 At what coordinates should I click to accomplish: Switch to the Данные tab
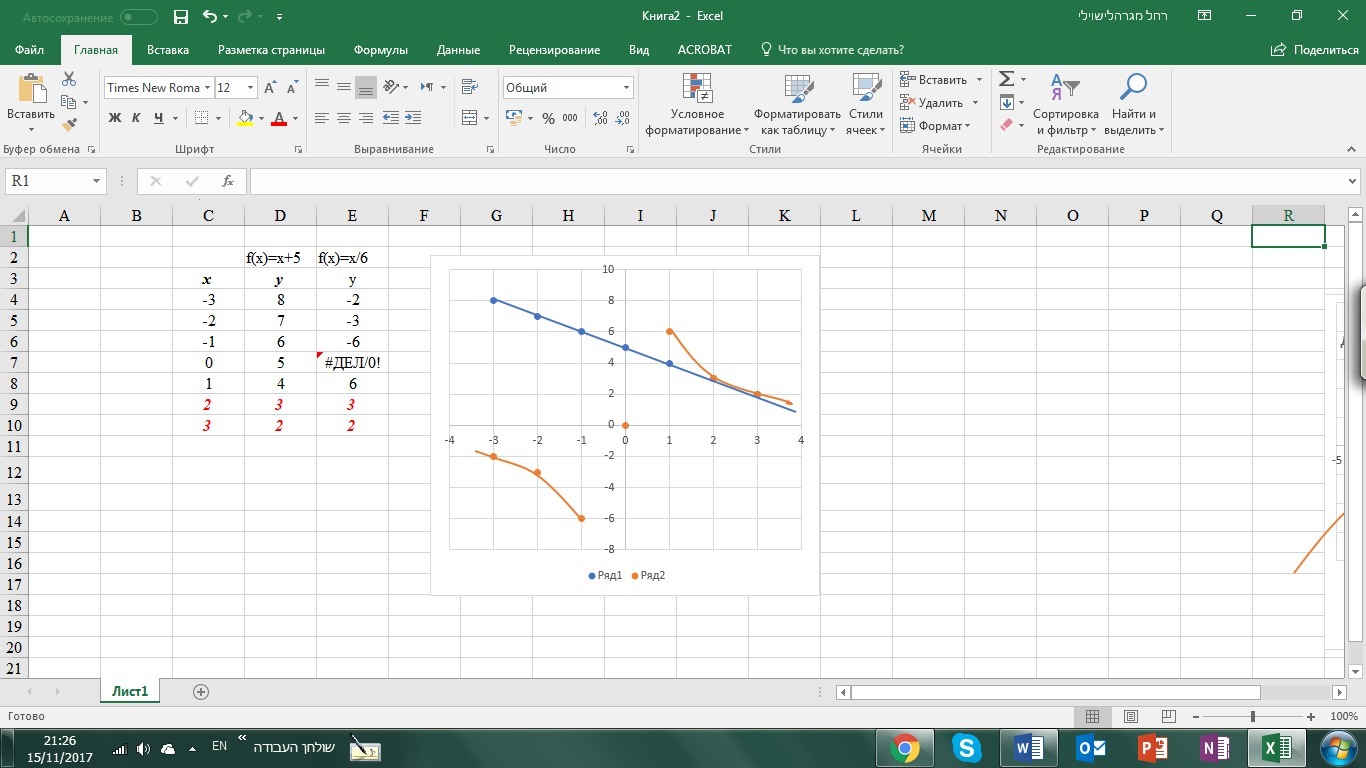click(x=458, y=50)
